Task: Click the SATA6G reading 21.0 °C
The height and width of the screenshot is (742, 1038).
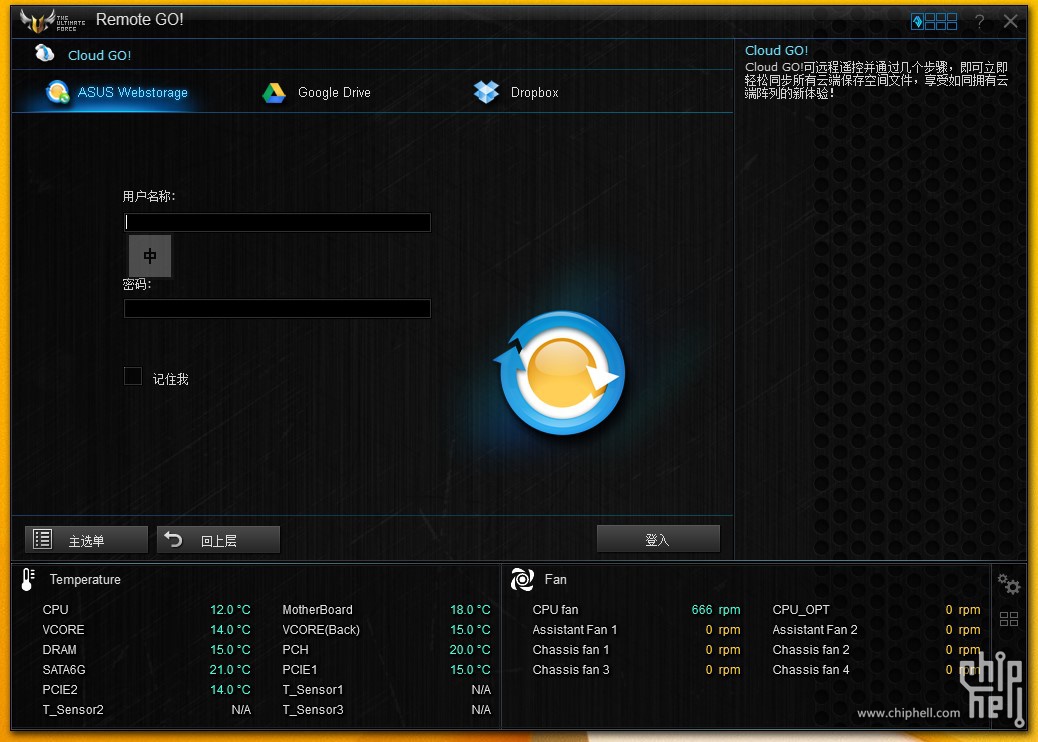Action: [x=230, y=669]
